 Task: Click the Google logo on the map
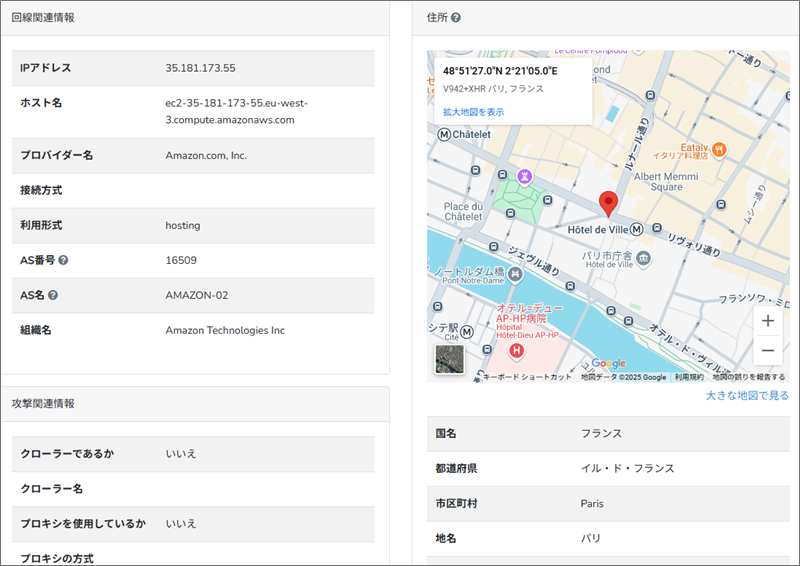608,363
